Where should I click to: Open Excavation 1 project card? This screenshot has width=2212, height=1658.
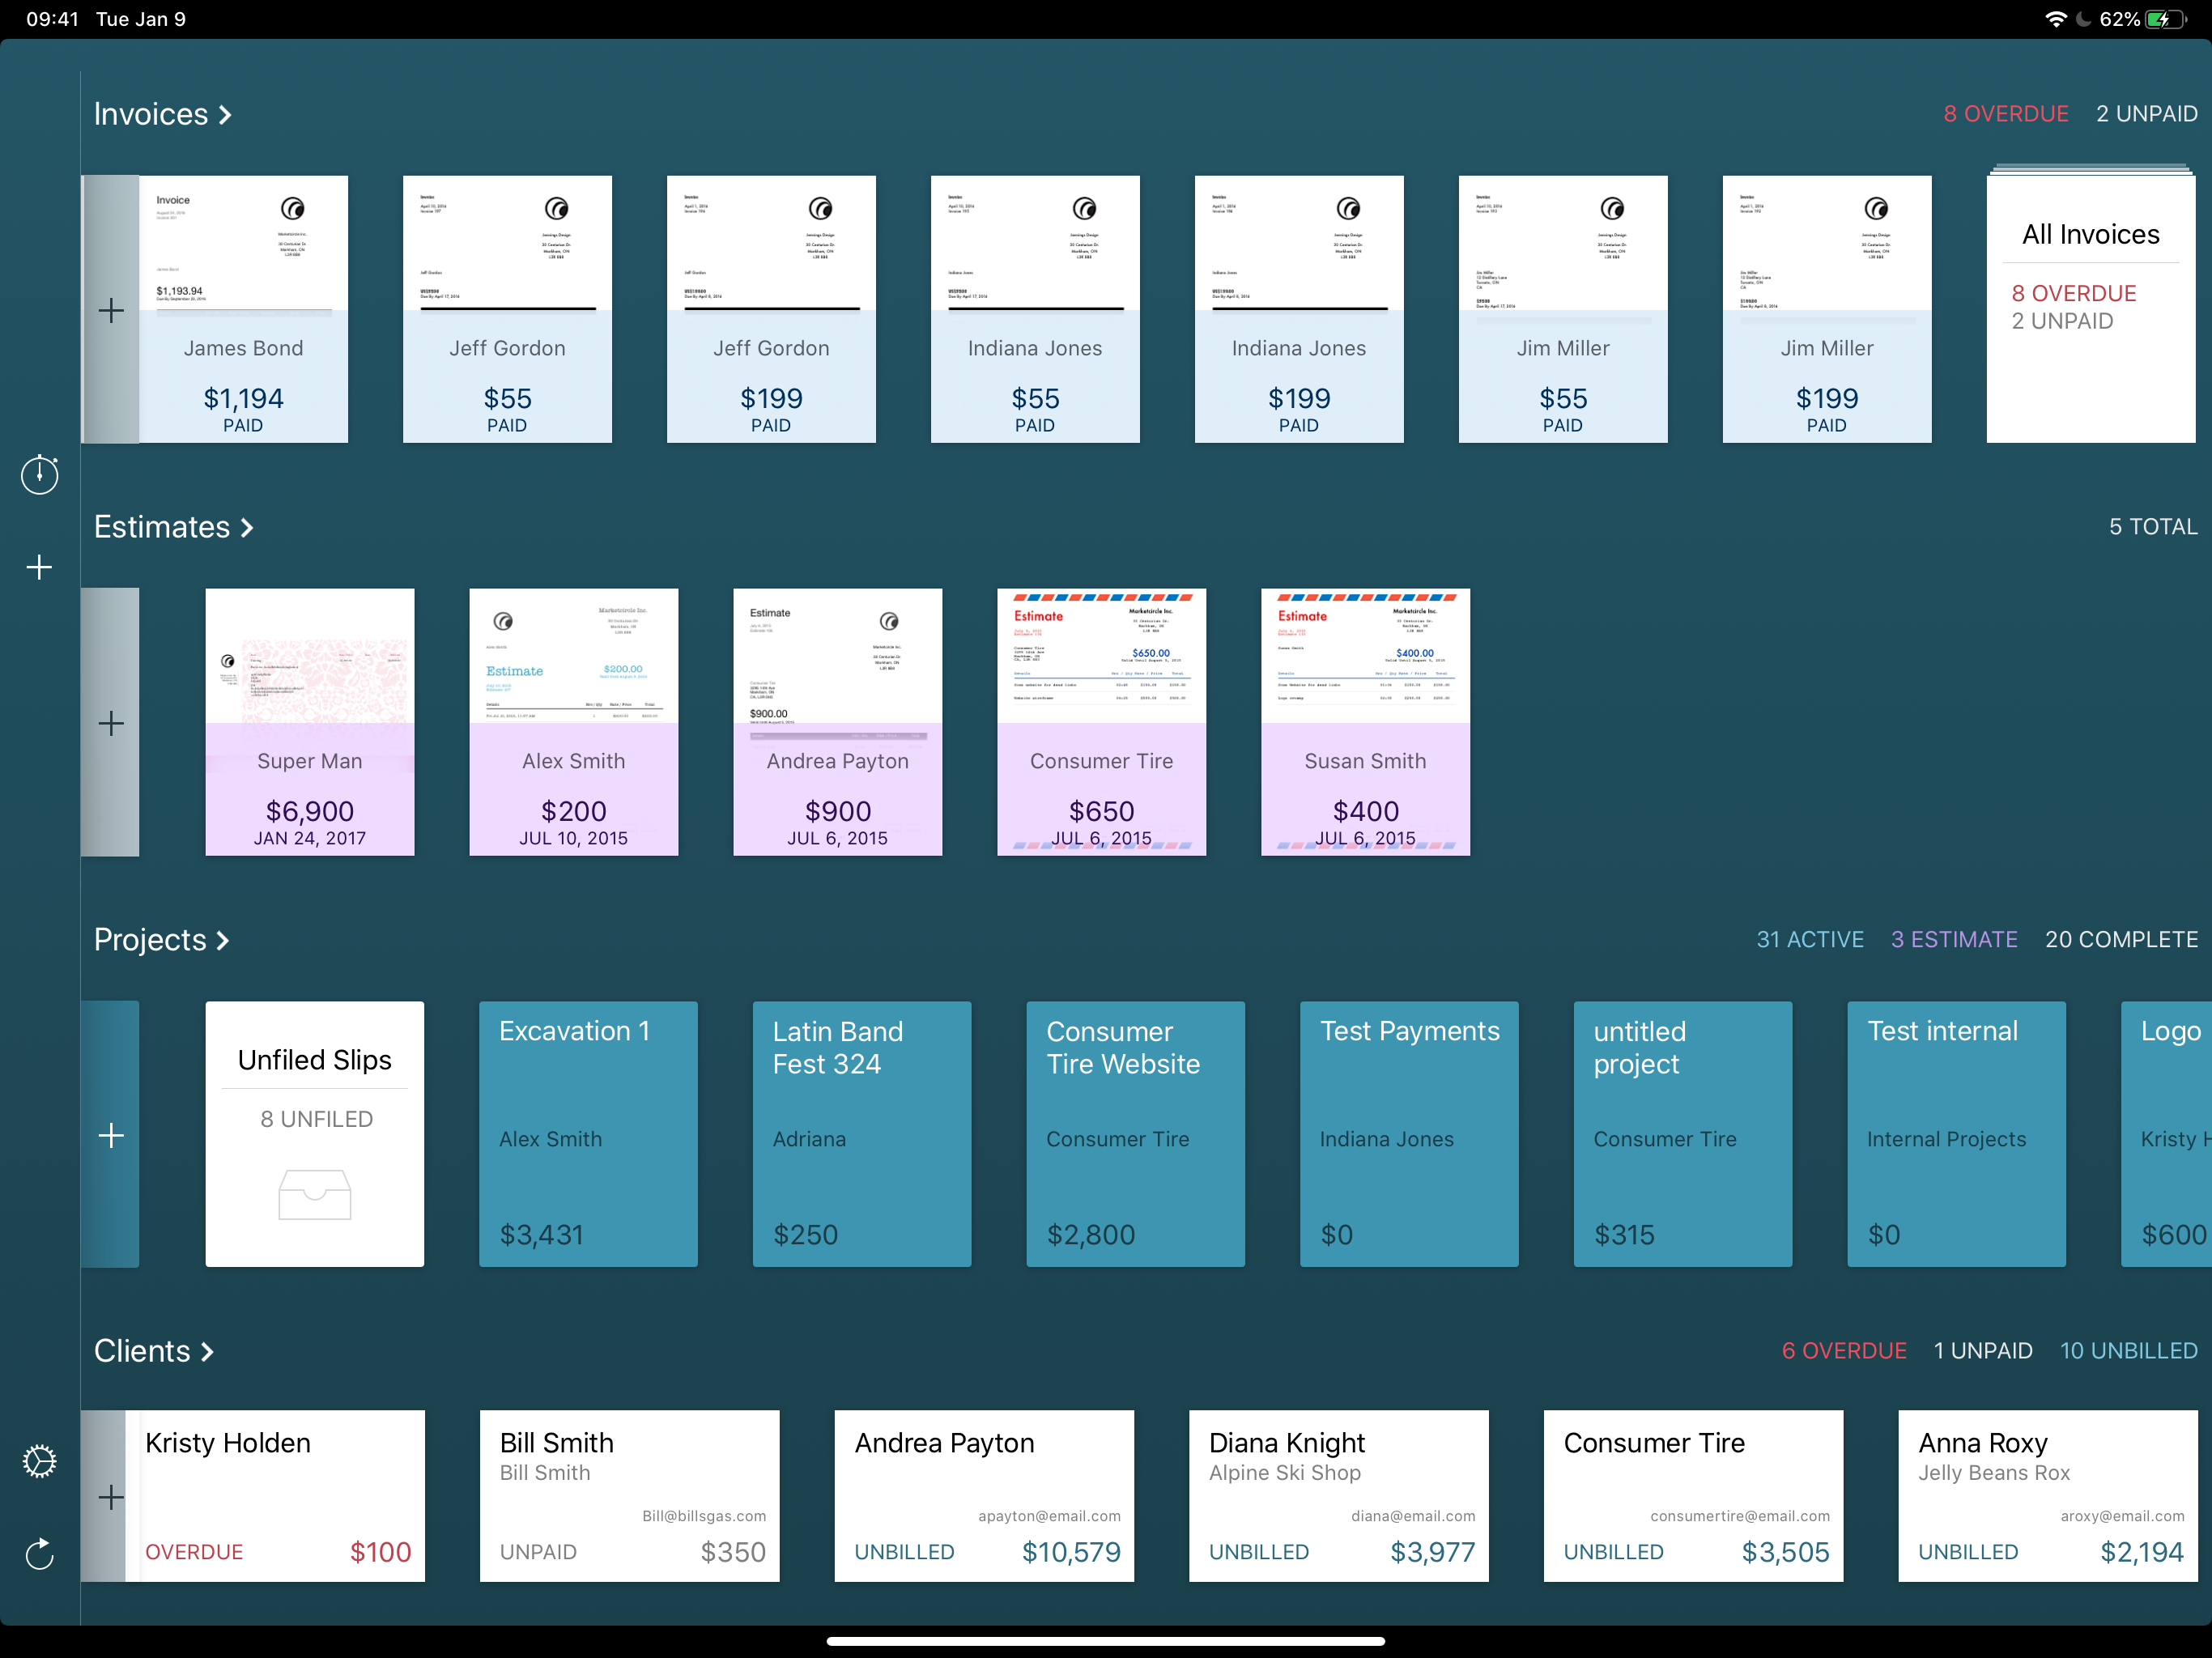(588, 1135)
